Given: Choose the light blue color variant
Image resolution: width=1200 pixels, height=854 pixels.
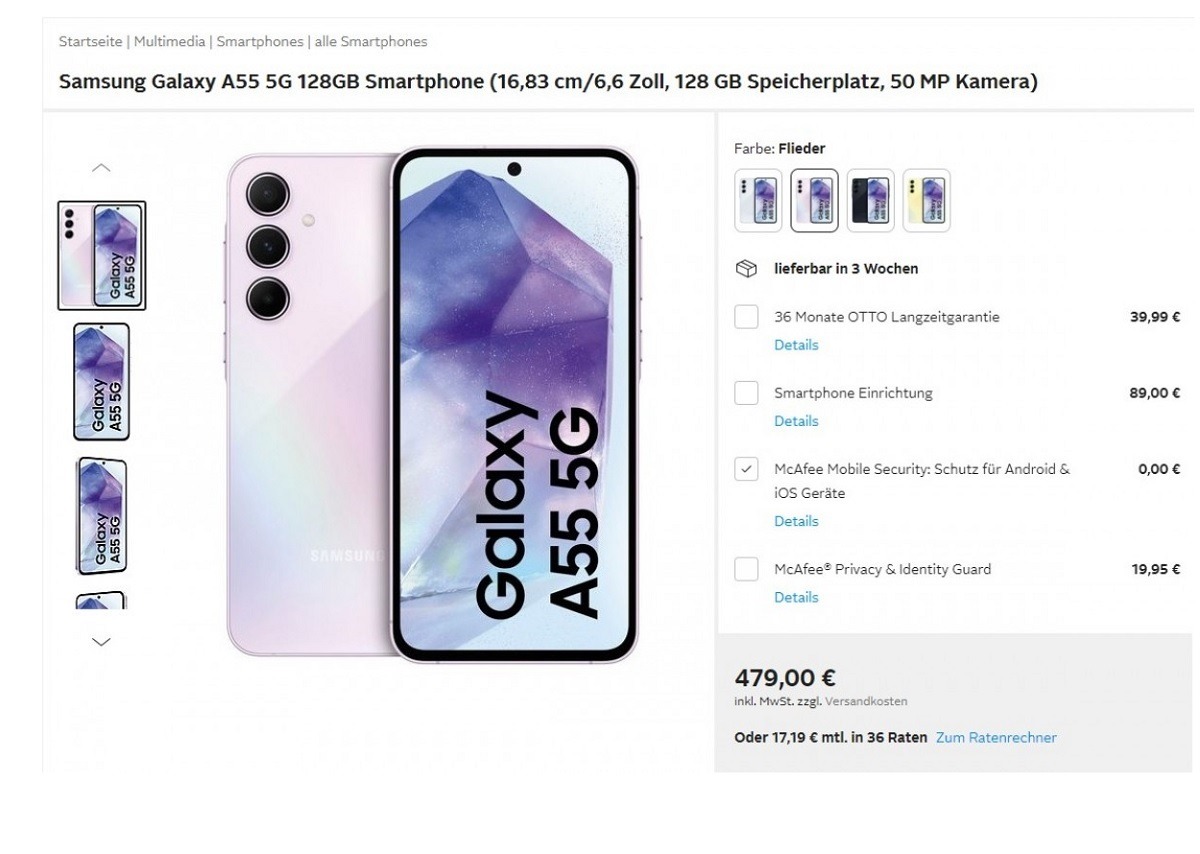Looking at the screenshot, I should pyautogui.click(x=759, y=200).
